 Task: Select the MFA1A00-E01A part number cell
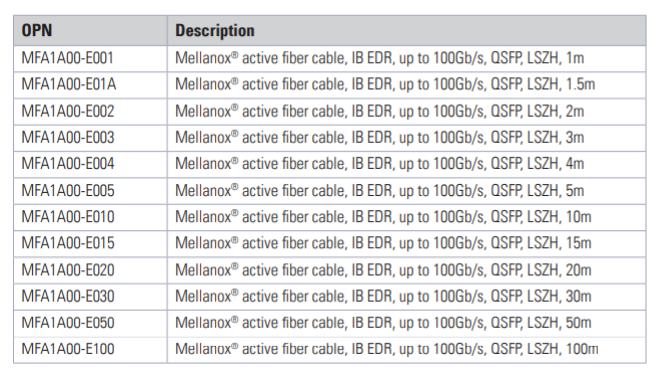click(90, 85)
